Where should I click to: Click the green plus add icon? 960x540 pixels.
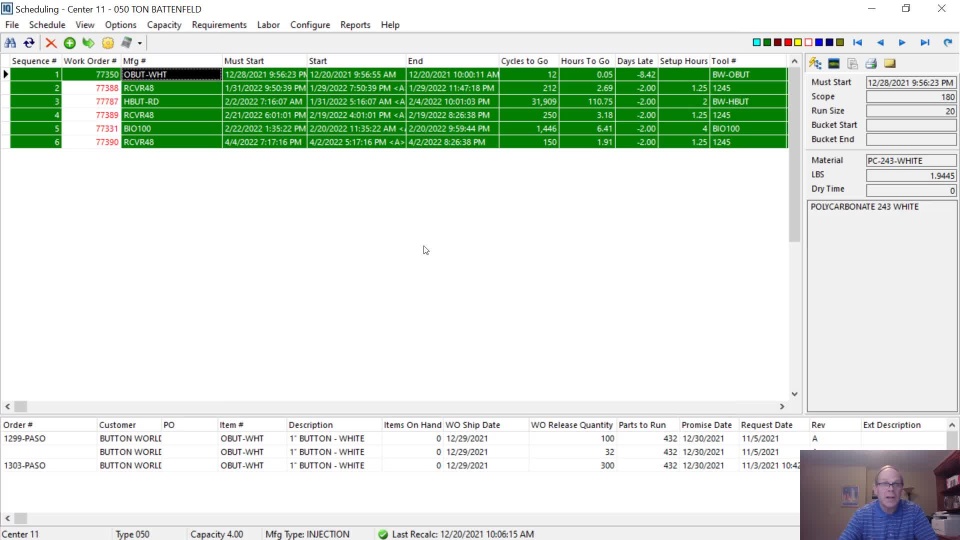(x=70, y=43)
